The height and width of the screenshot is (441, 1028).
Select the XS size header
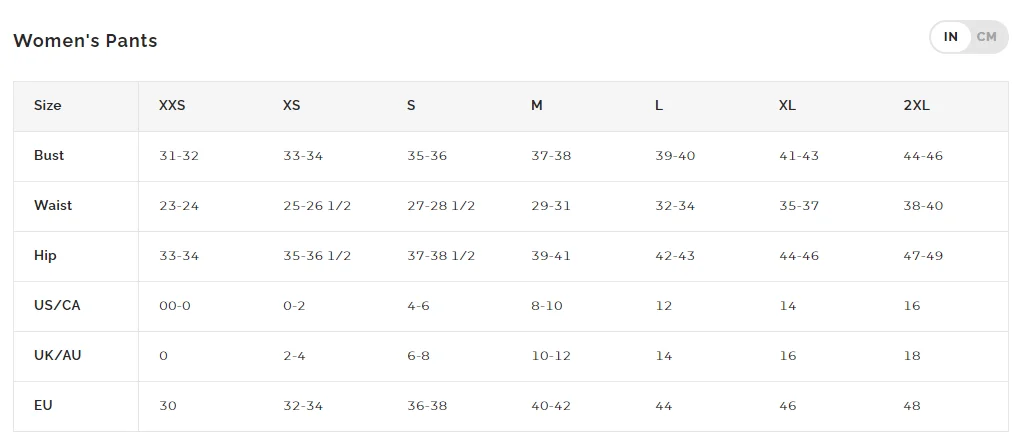(x=292, y=105)
